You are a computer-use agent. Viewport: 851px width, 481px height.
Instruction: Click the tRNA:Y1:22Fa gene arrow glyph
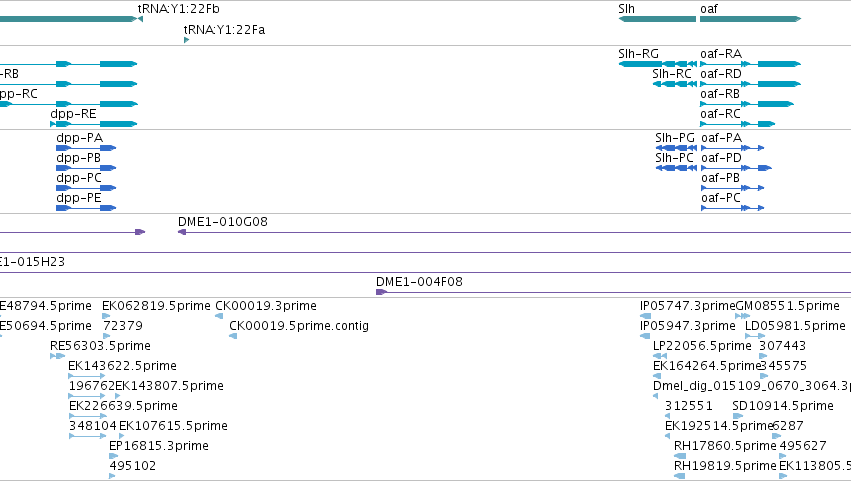pos(186,40)
